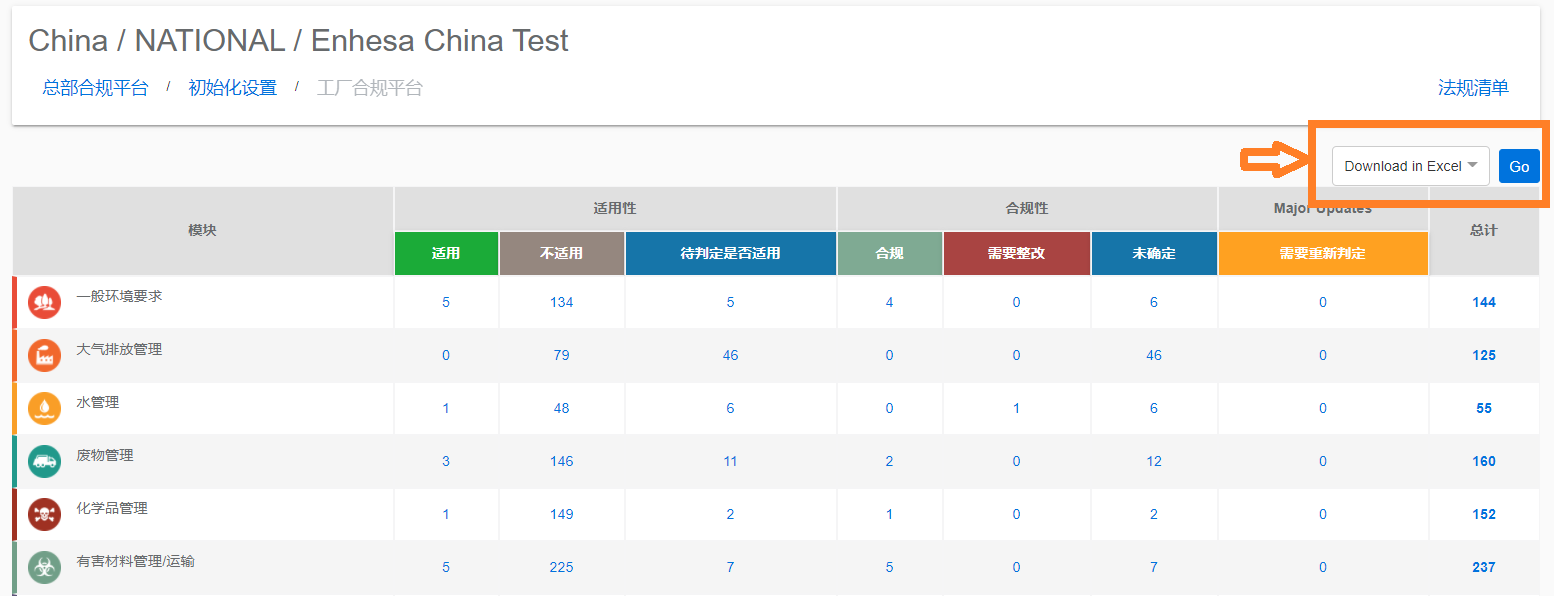This screenshot has width=1559, height=596.
Task: Open the 225 不适用 count for 有害材料管理
Action: (562, 567)
